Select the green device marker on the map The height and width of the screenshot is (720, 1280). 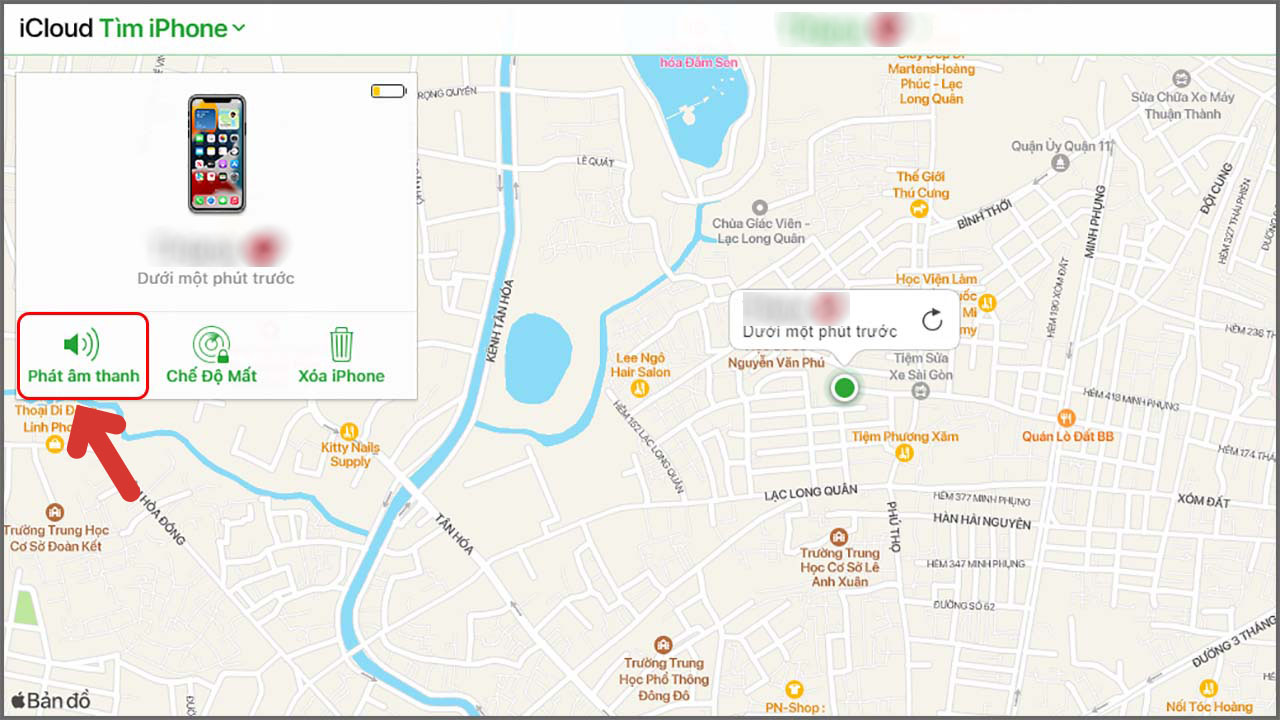pyautogui.click(x=843, y=388)
